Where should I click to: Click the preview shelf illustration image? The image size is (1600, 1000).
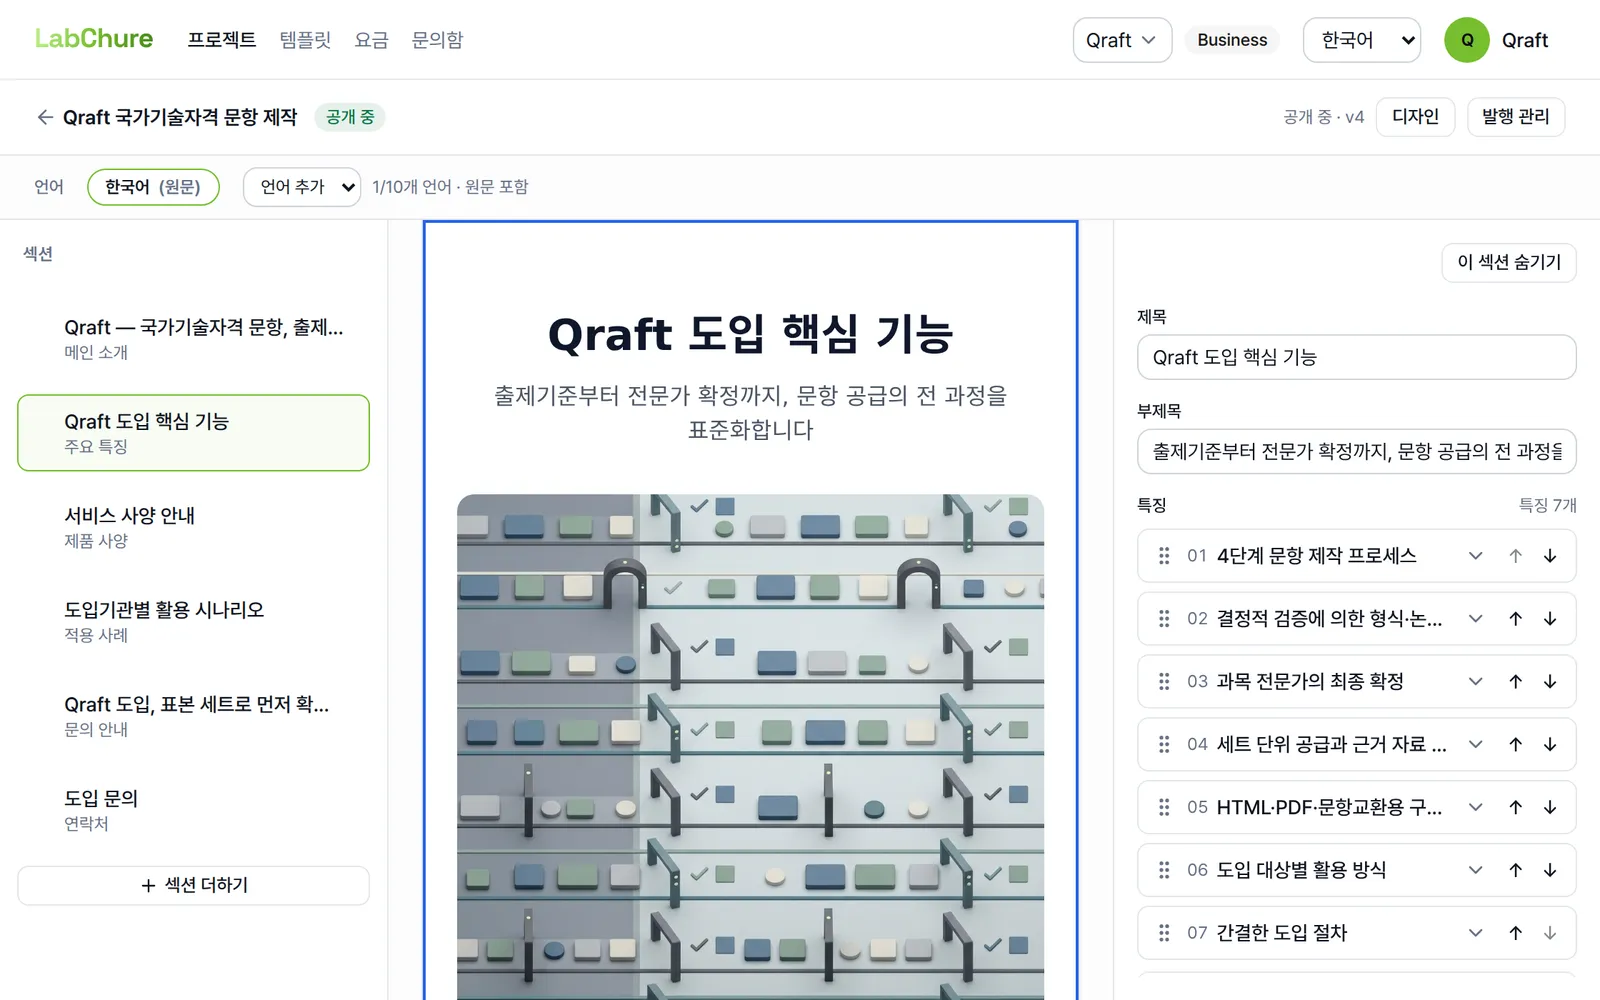(751, 747)
